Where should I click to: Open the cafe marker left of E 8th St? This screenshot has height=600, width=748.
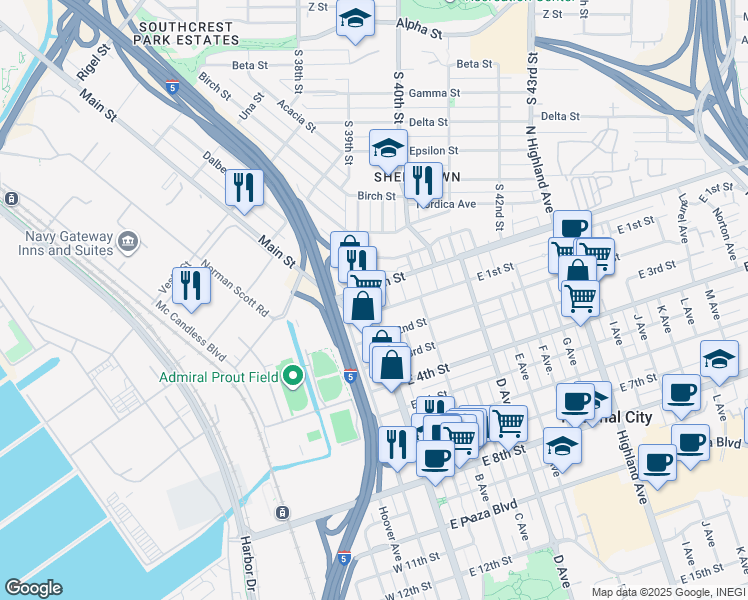click(435, 460)
